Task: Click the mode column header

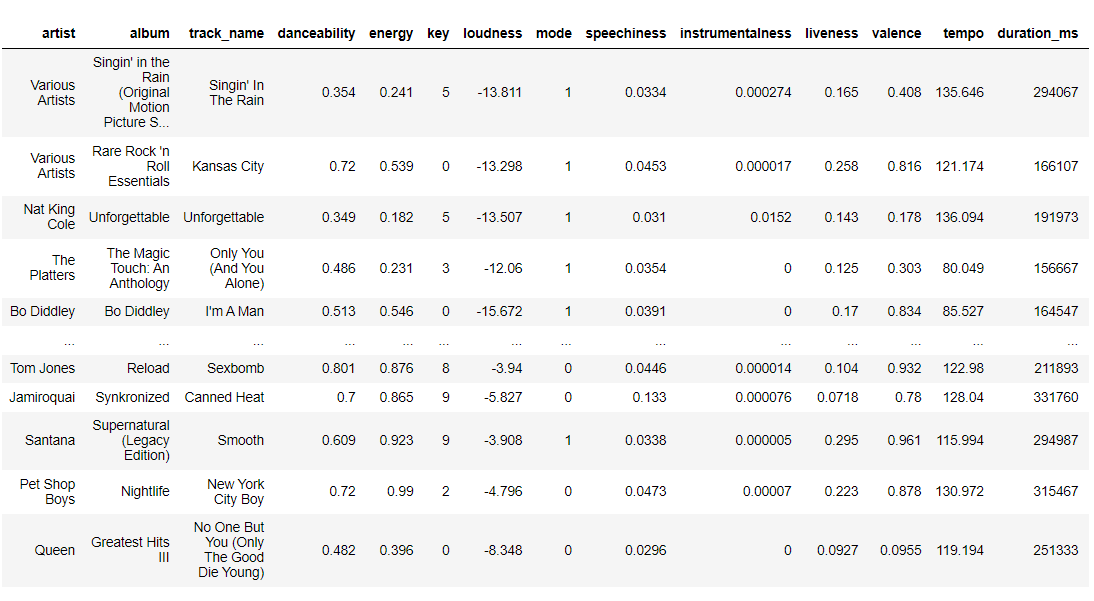Action: [554, 33]
